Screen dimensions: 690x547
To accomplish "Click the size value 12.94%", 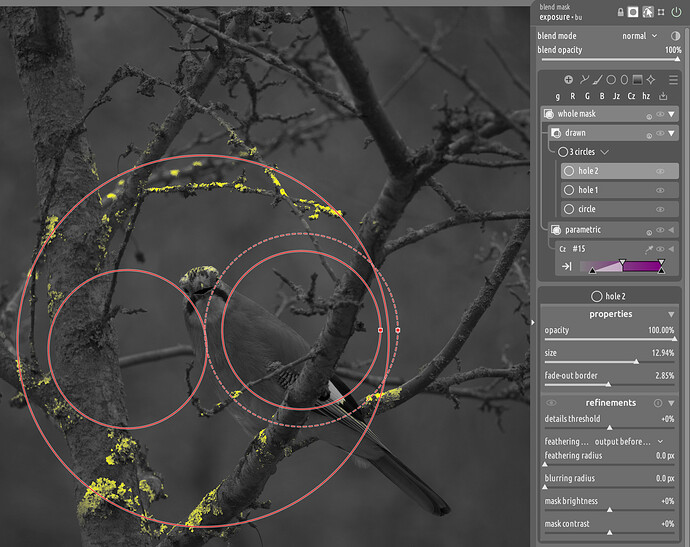I will click(663, 353).
